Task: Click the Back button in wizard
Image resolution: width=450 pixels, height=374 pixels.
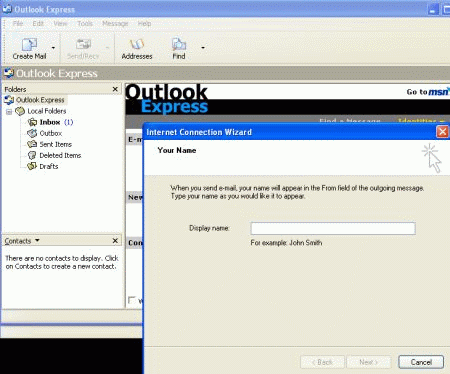Action: tap(322, 362)
